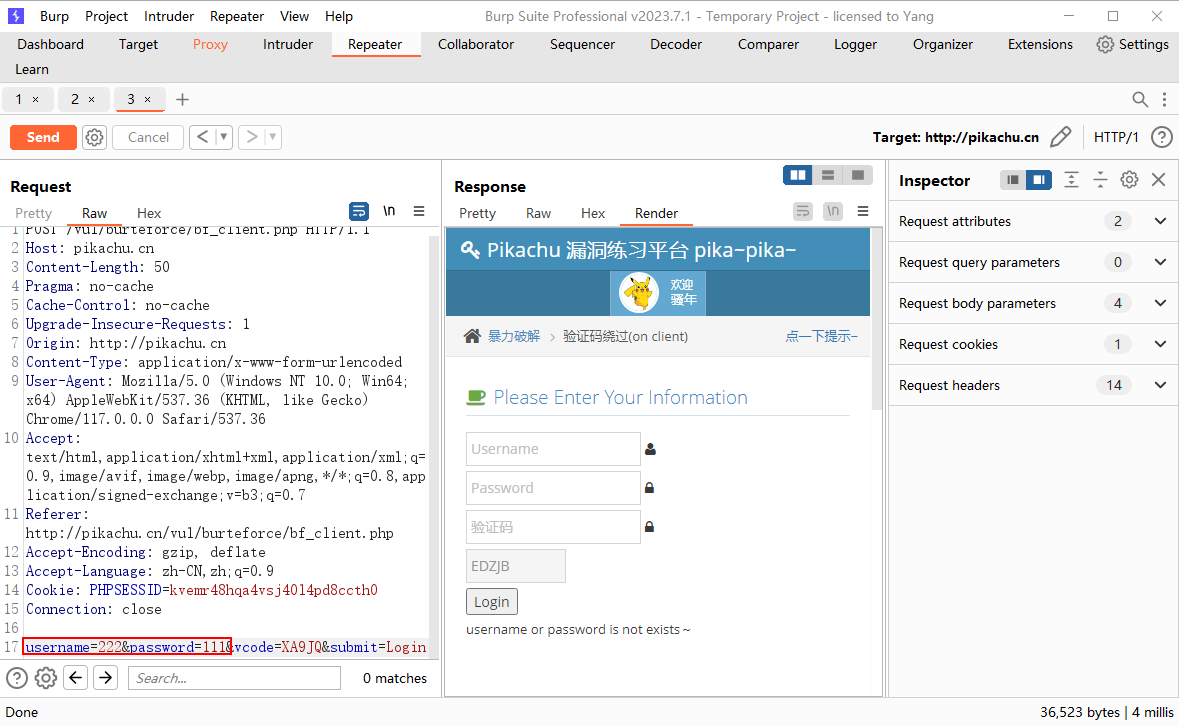Click the 暴力破解 breadcrumb link

click(x=514, y=336)
